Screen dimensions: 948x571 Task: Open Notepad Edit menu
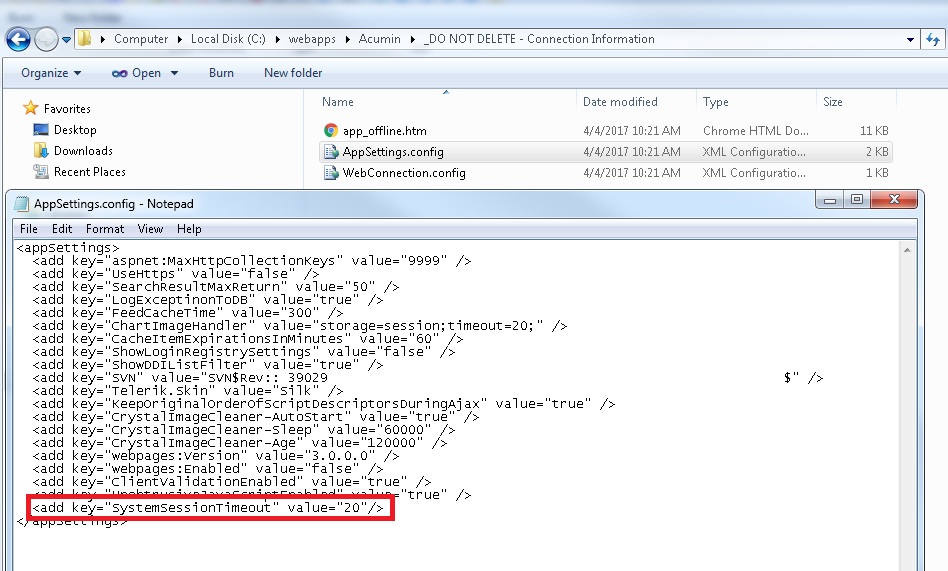(62, 229)
